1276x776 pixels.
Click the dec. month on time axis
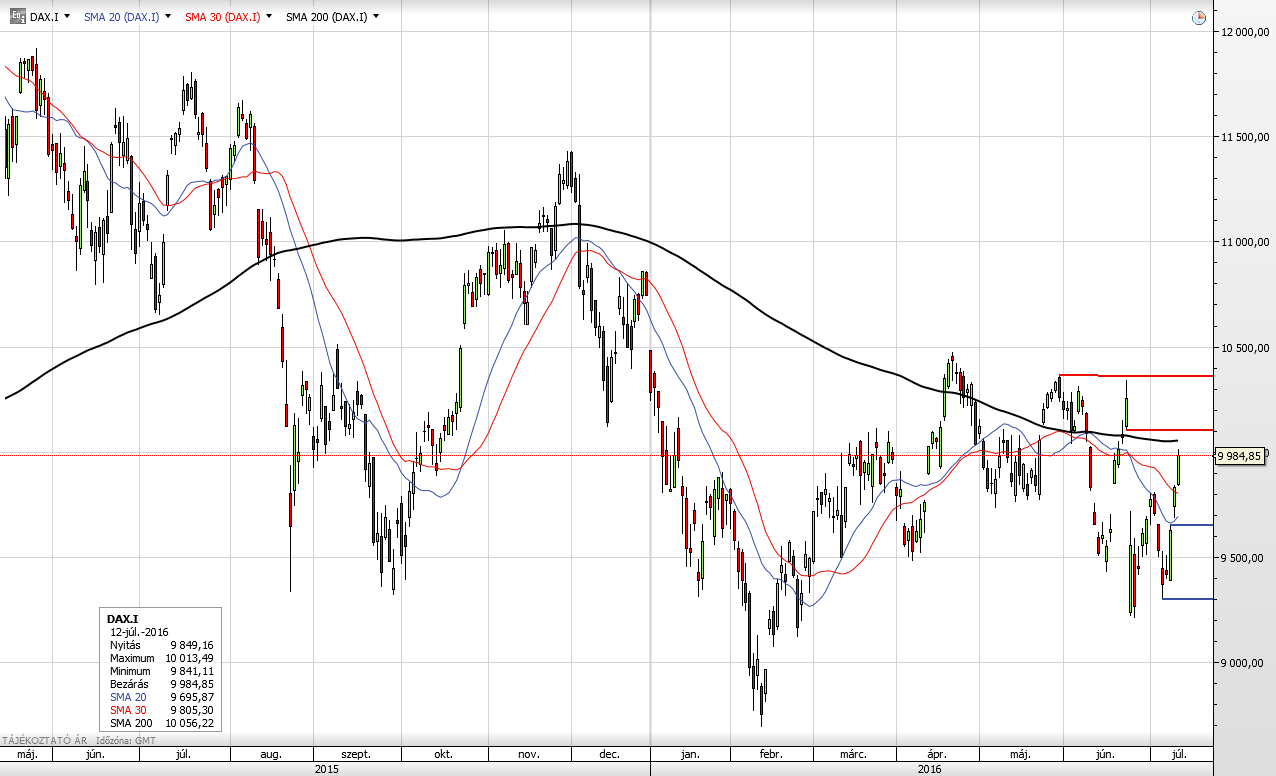(609, 755)
